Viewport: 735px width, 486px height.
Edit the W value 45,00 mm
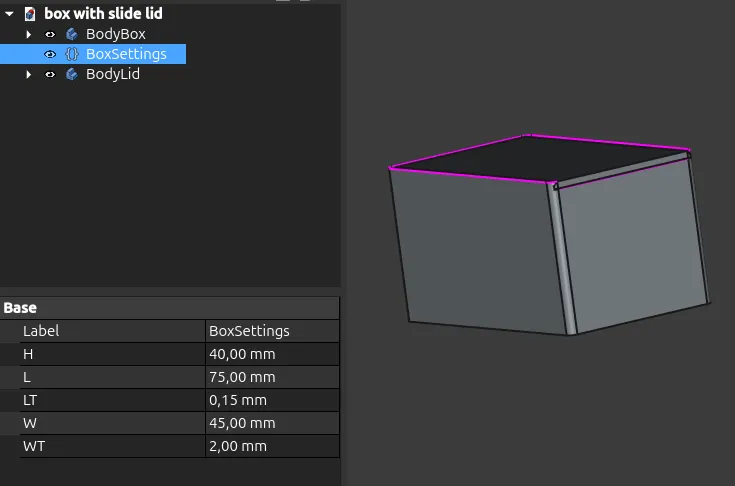[272, 423]
